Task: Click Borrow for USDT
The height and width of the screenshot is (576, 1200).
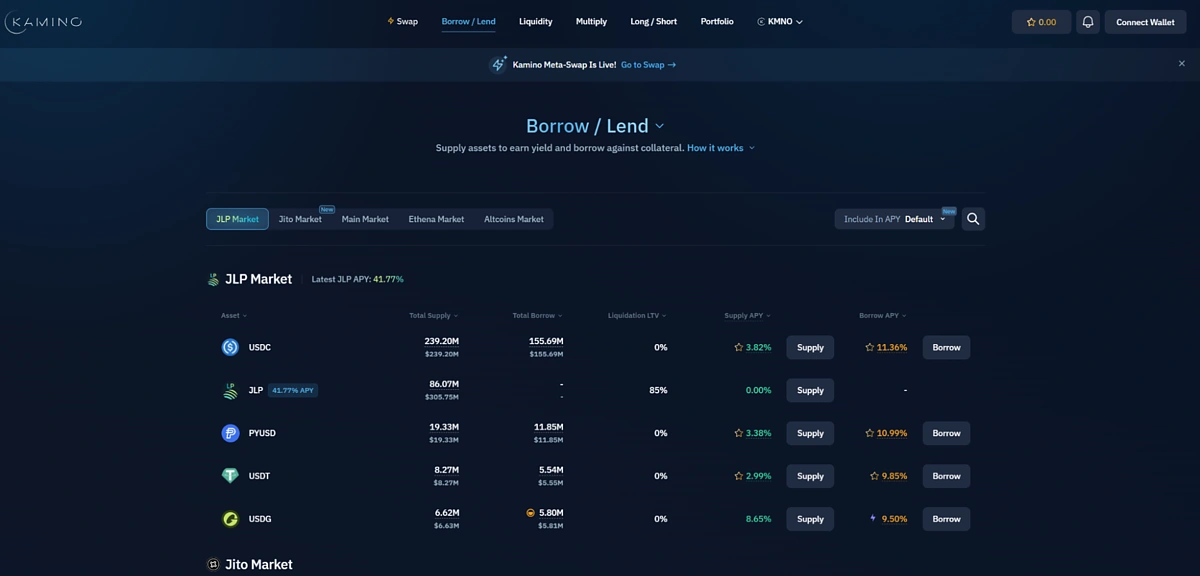Action: [x=946, y=476]
